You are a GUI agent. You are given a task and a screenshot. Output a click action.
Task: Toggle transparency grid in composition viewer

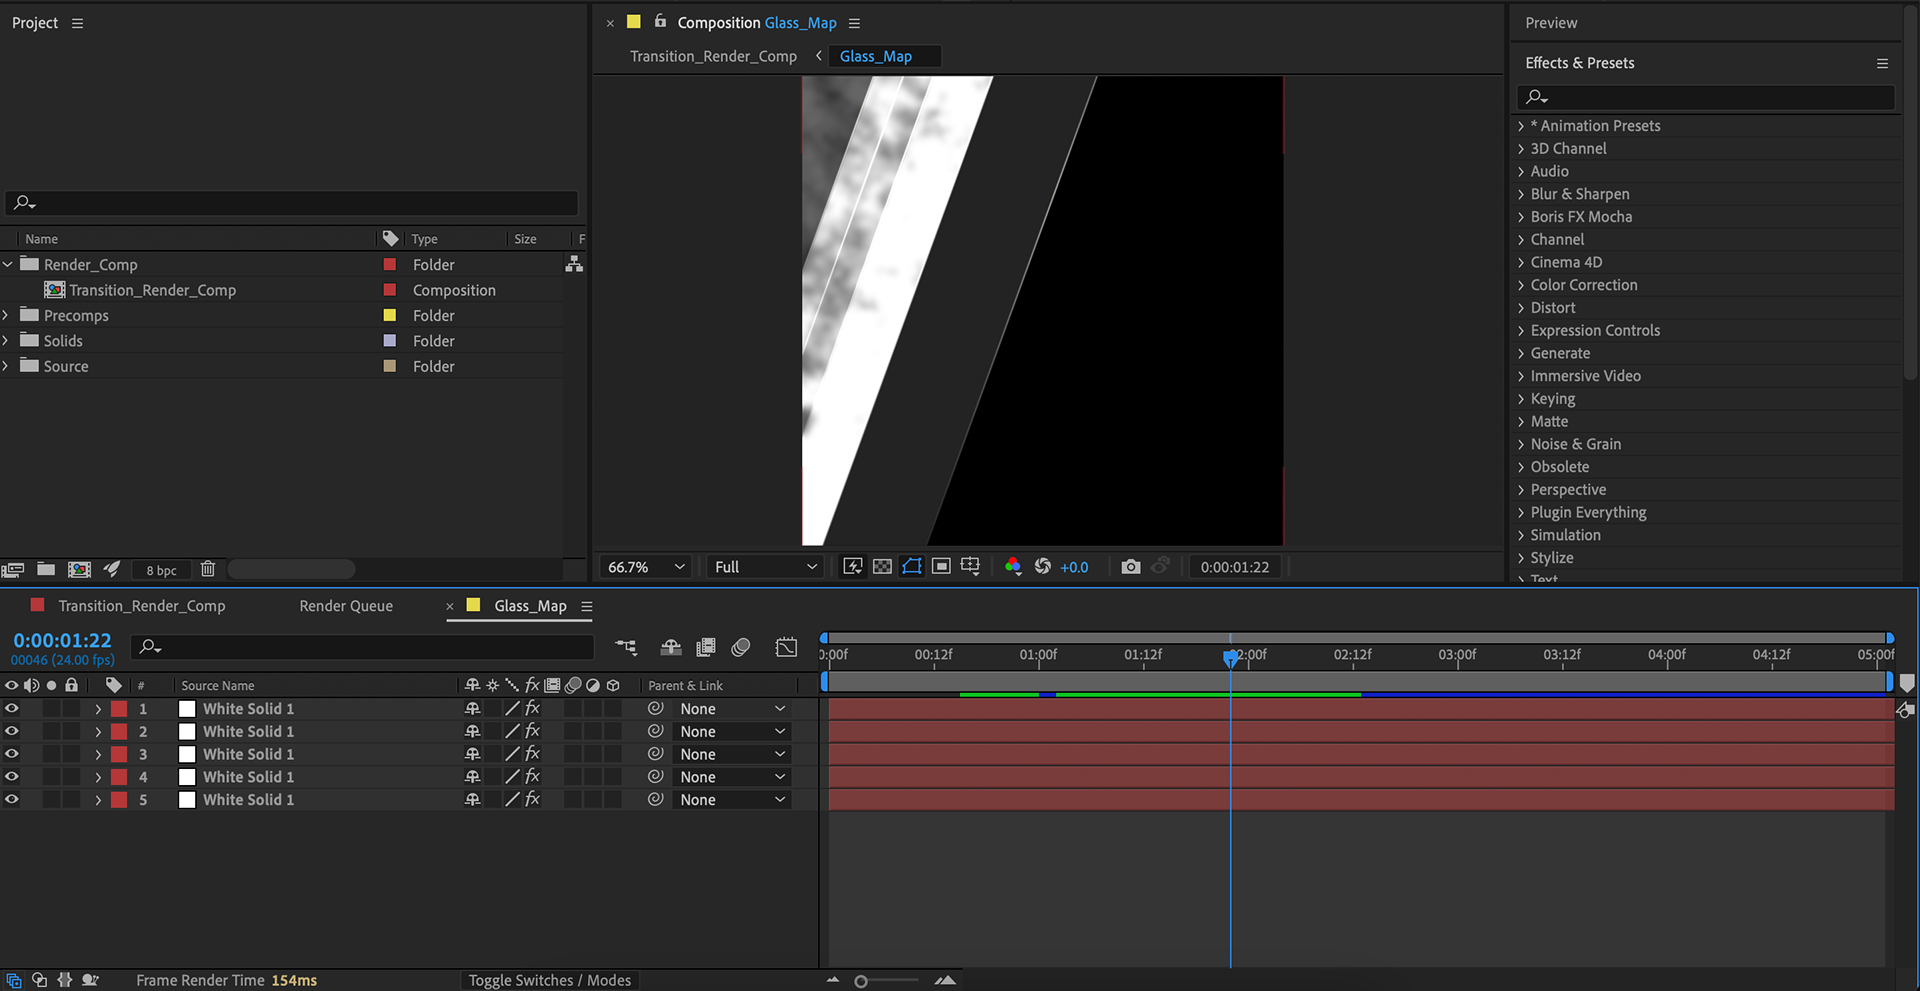pos(882,567)
